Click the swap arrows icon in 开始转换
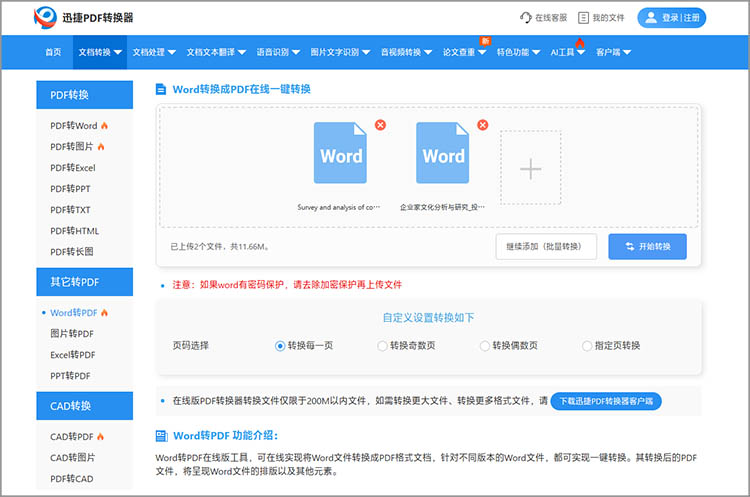Viewport: 750px width, 497px height. click(630, 246)
